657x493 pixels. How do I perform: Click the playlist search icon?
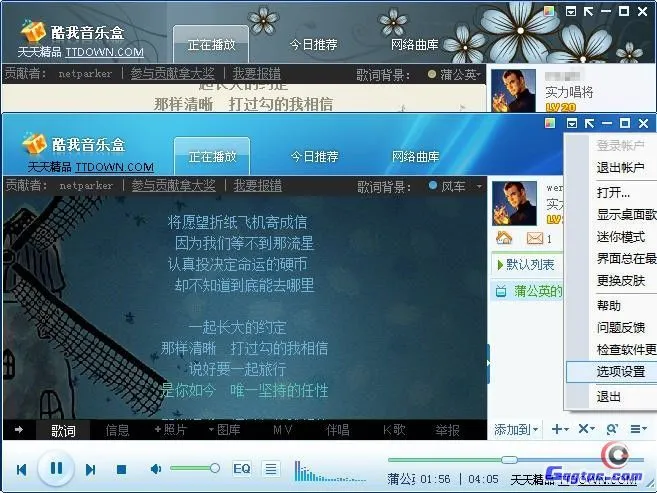612,429
